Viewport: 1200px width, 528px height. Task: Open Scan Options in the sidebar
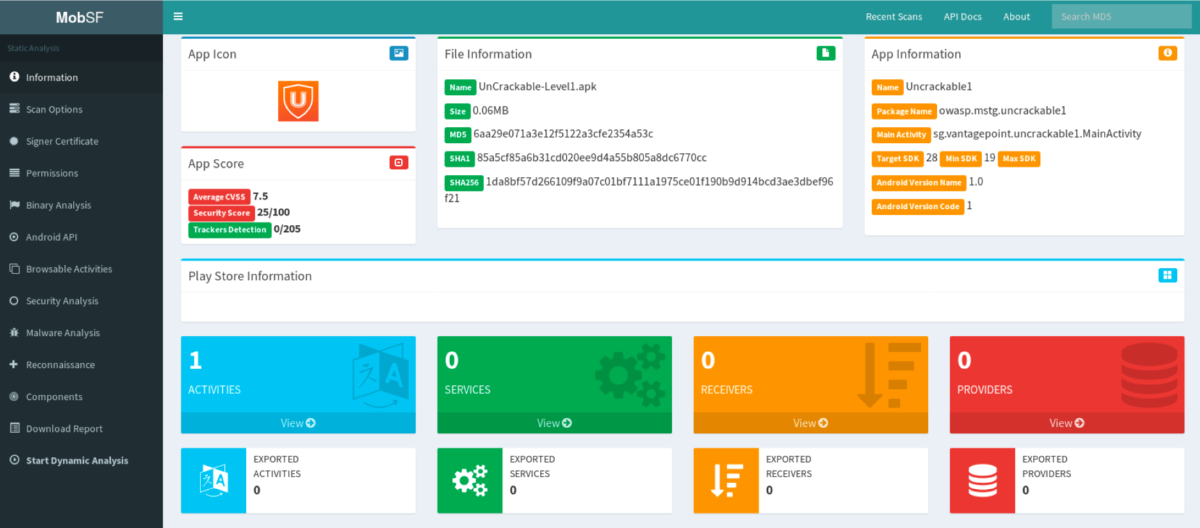[81, 109]
